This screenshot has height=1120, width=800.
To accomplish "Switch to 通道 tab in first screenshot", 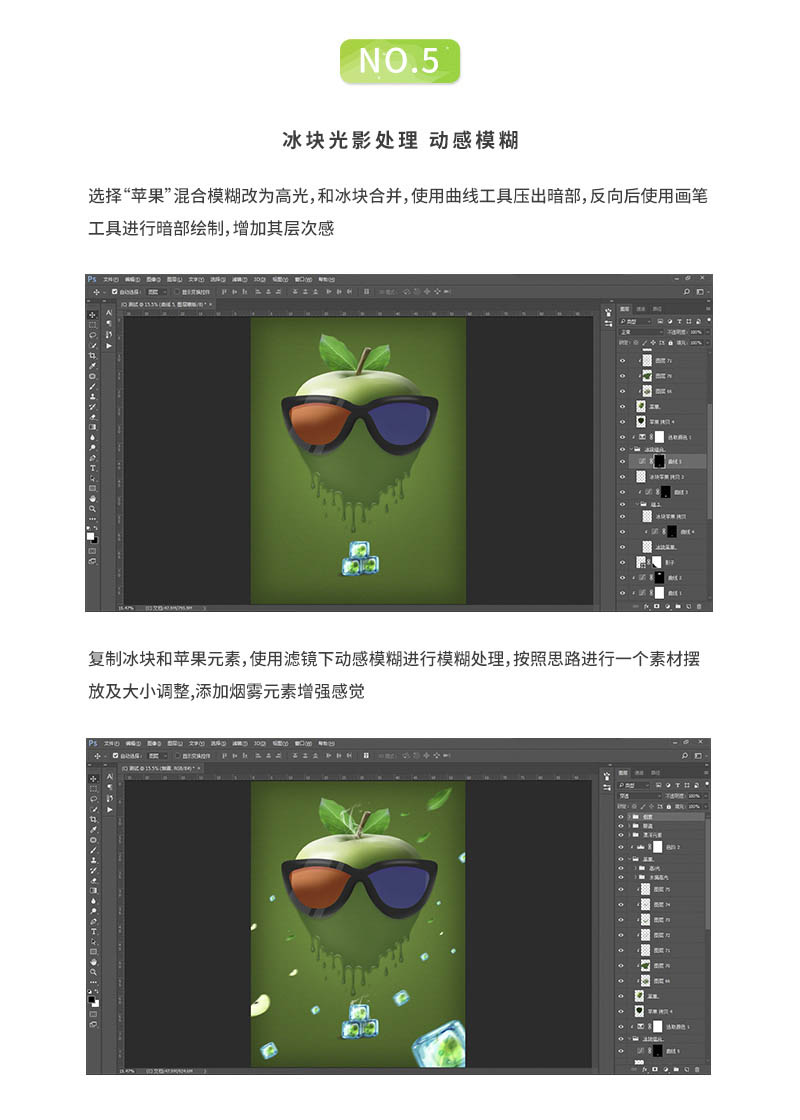I will (x=641, y=309).
